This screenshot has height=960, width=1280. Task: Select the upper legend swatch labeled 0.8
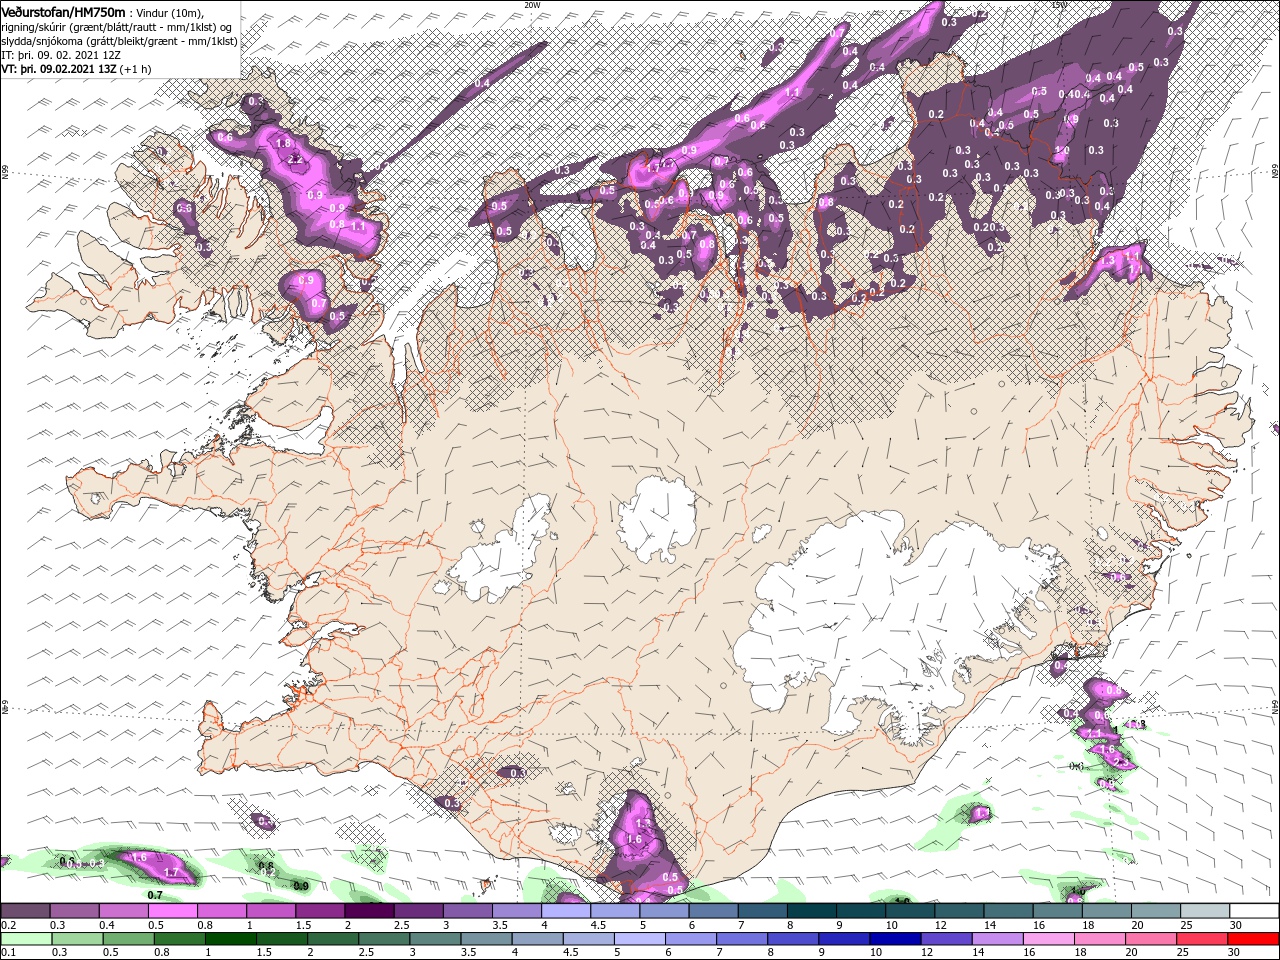point(221,911)
